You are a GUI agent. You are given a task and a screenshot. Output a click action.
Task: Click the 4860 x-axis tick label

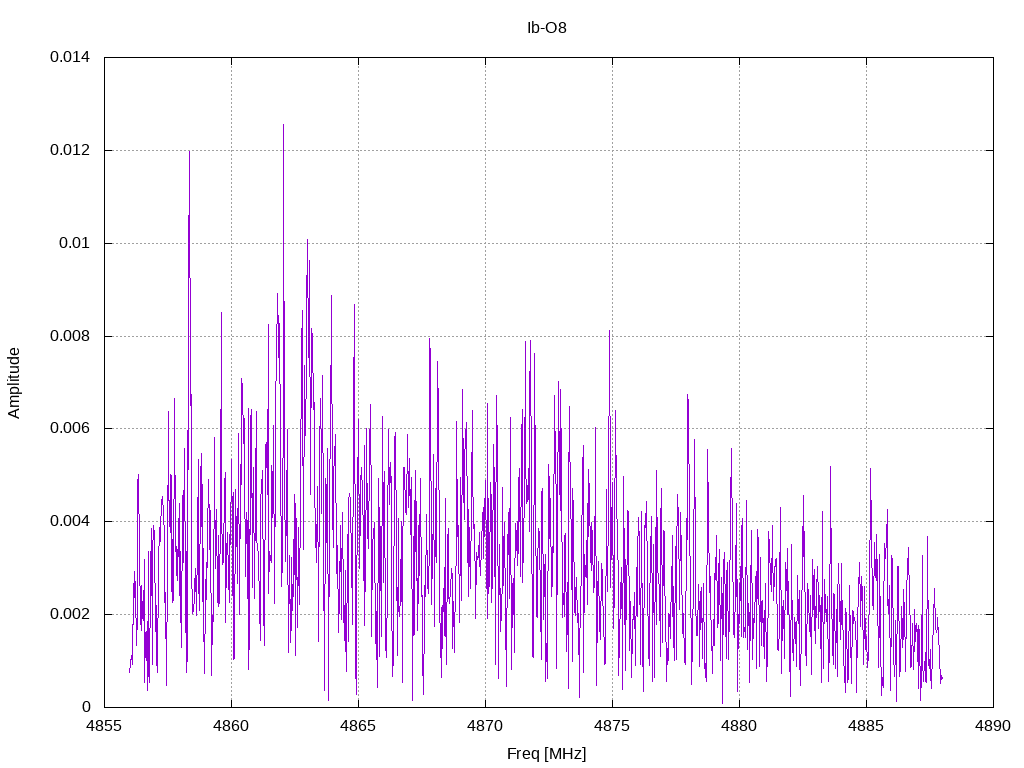pyautogui.click(x=231, y=726)
